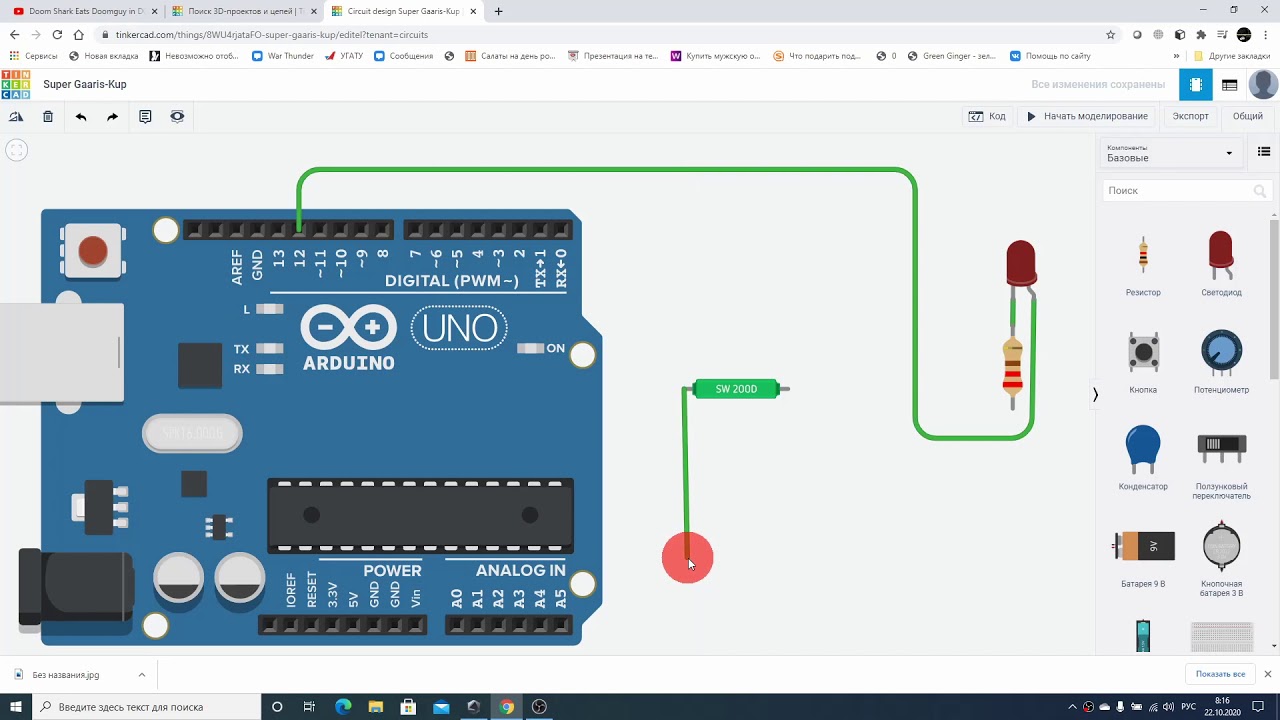The width and height of the screenshot is (1280, 720).
Task: Click the project name Super Gaaris-Kup
Action: pos(84,85)
